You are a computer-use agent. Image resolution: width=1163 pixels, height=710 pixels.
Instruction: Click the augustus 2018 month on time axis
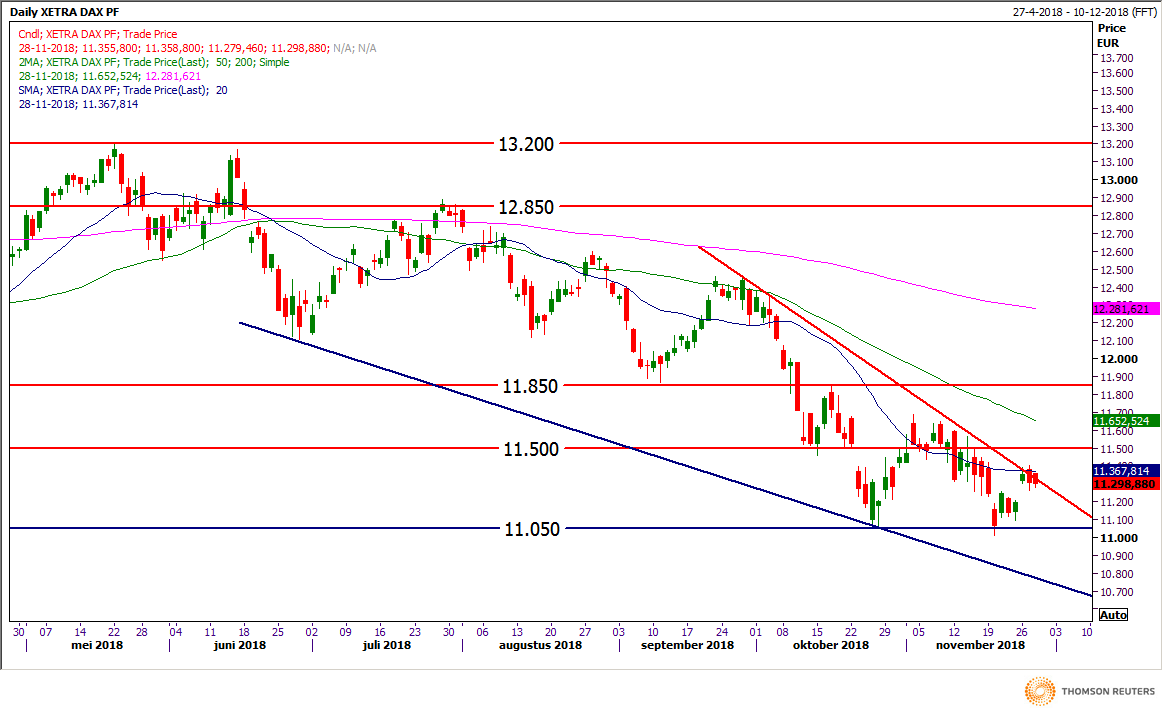pyautogui.click(x=540, y=645)
